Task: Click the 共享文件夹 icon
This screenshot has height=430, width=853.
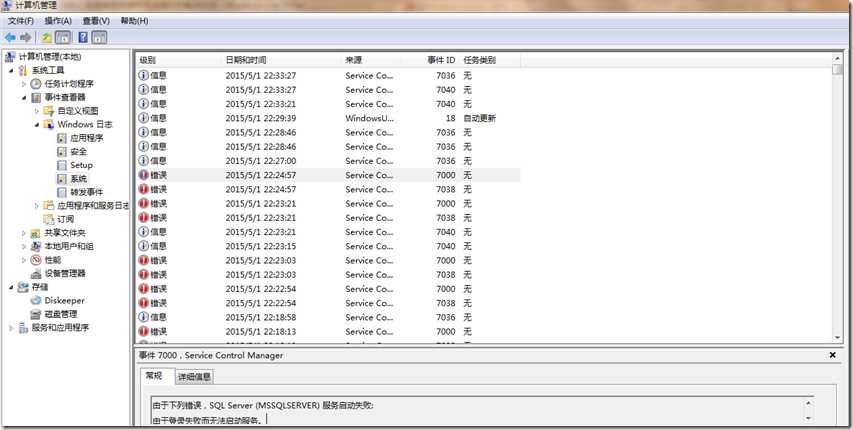Action: click(x=36, y=233)
